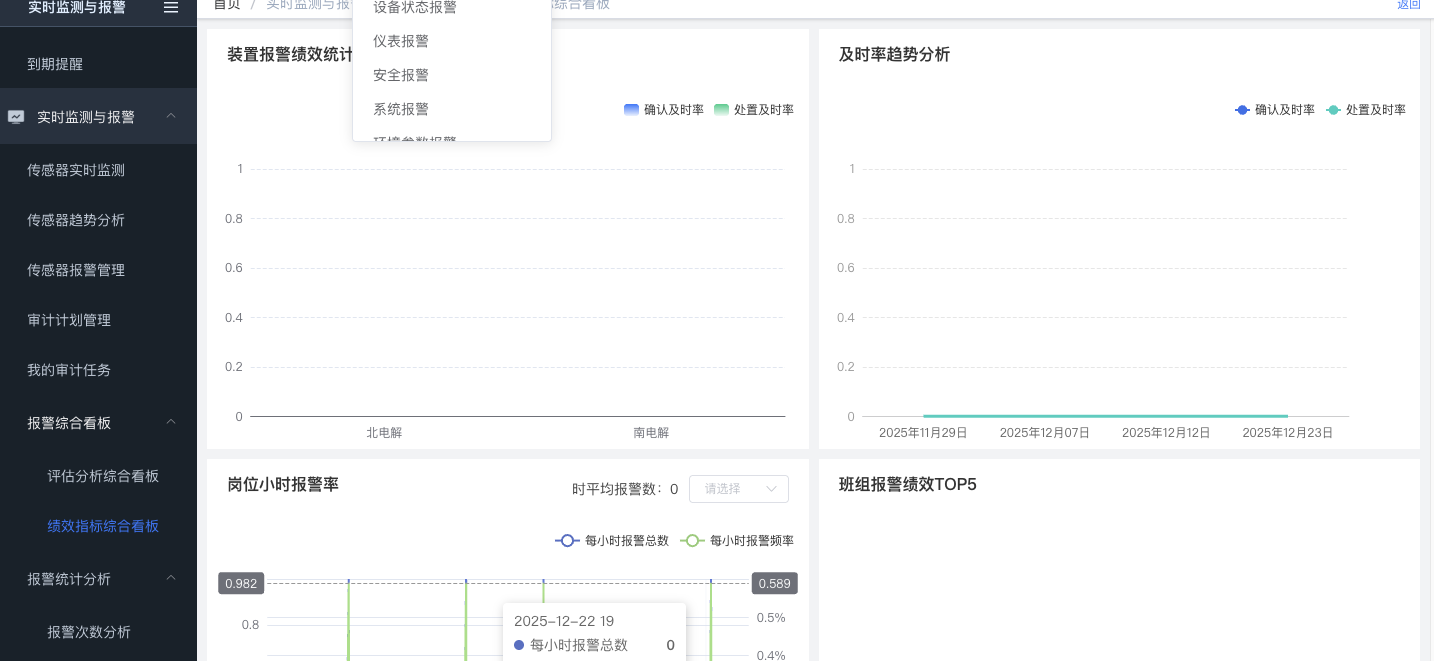Click the hamburger menu icon in sidebar header

[171, 7]
